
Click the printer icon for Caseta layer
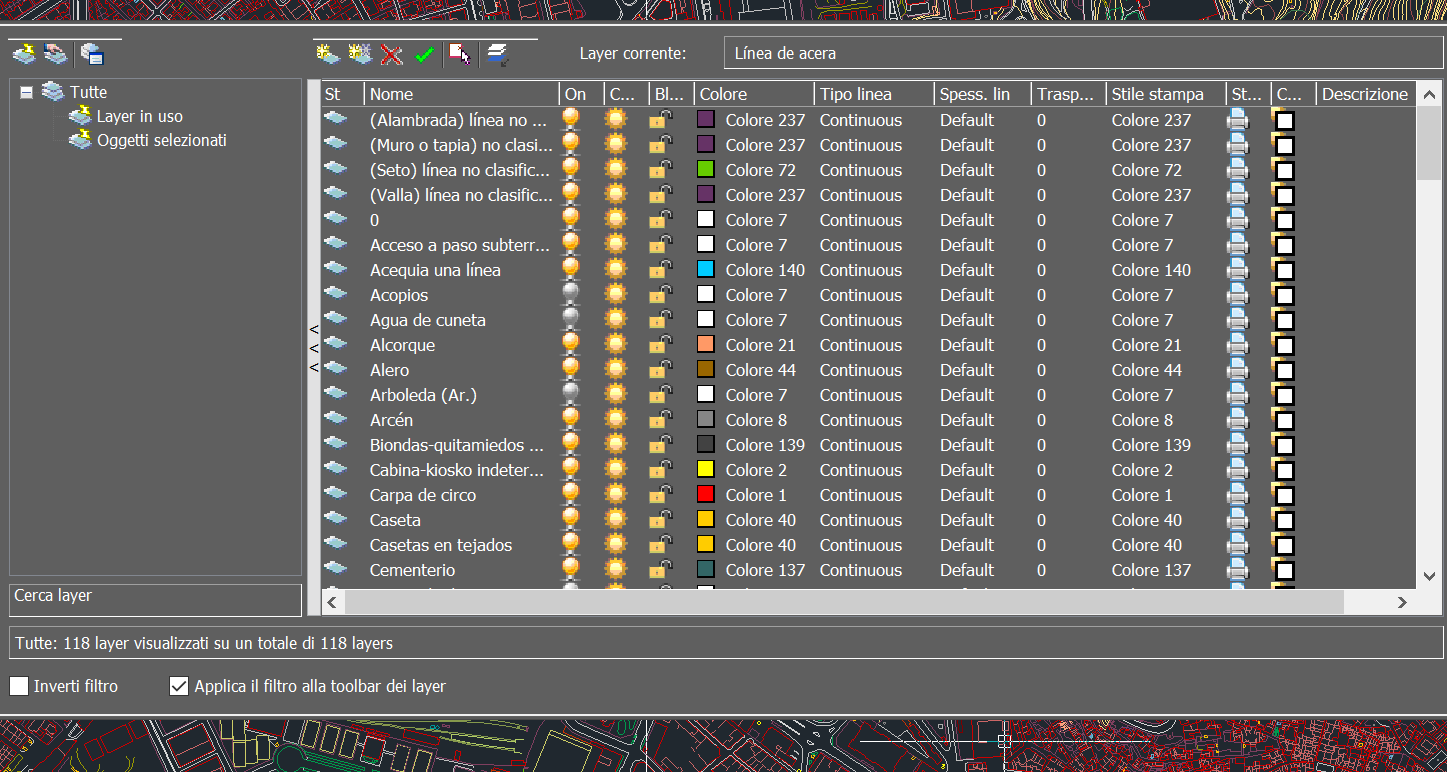tap(1238, 520)
